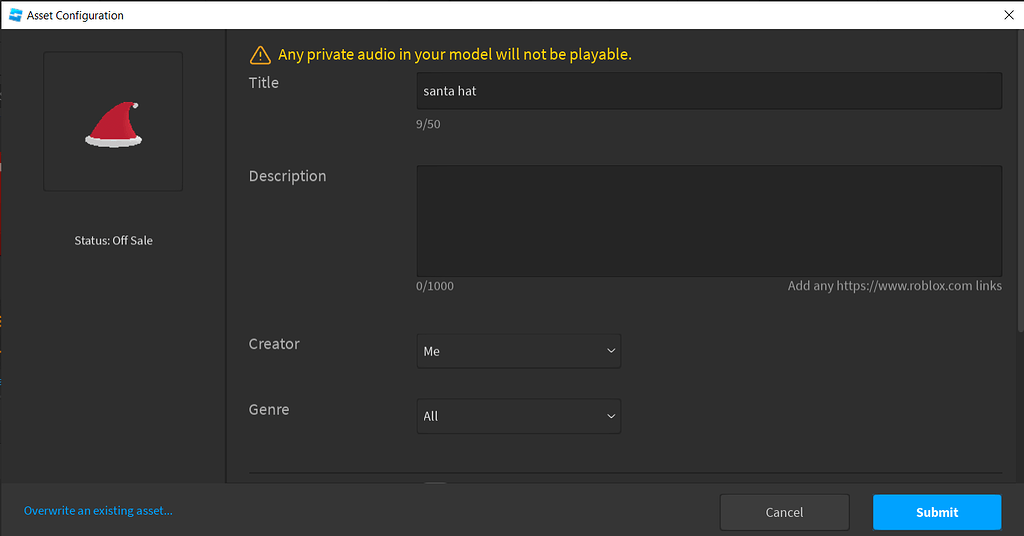Click the 9/50 title character counter
1024x536 pixels.
428,124
